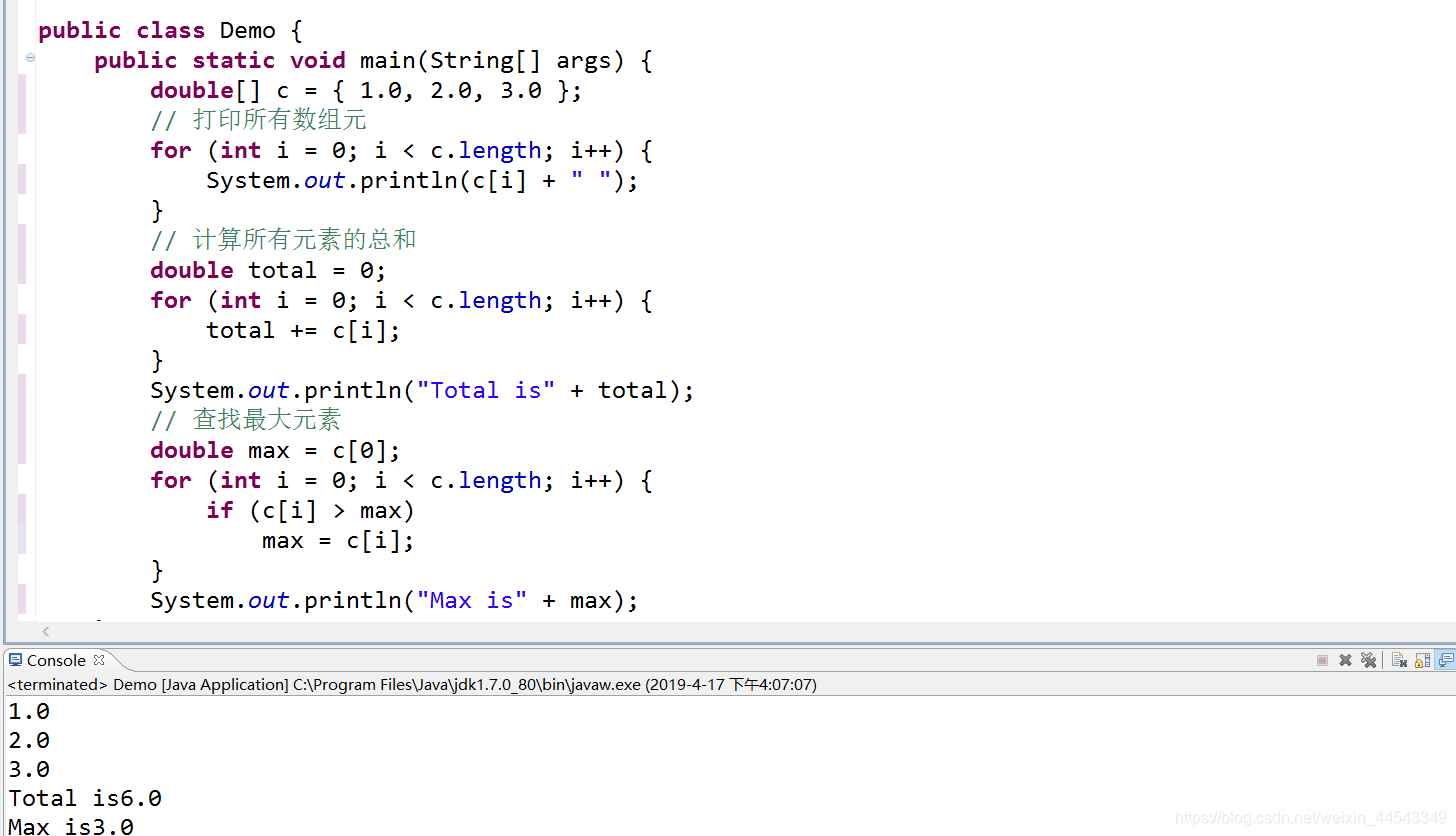The width and height of the screenshot is (1456, 836).
Task: Select the Console tab
Action: pos(56,660)
